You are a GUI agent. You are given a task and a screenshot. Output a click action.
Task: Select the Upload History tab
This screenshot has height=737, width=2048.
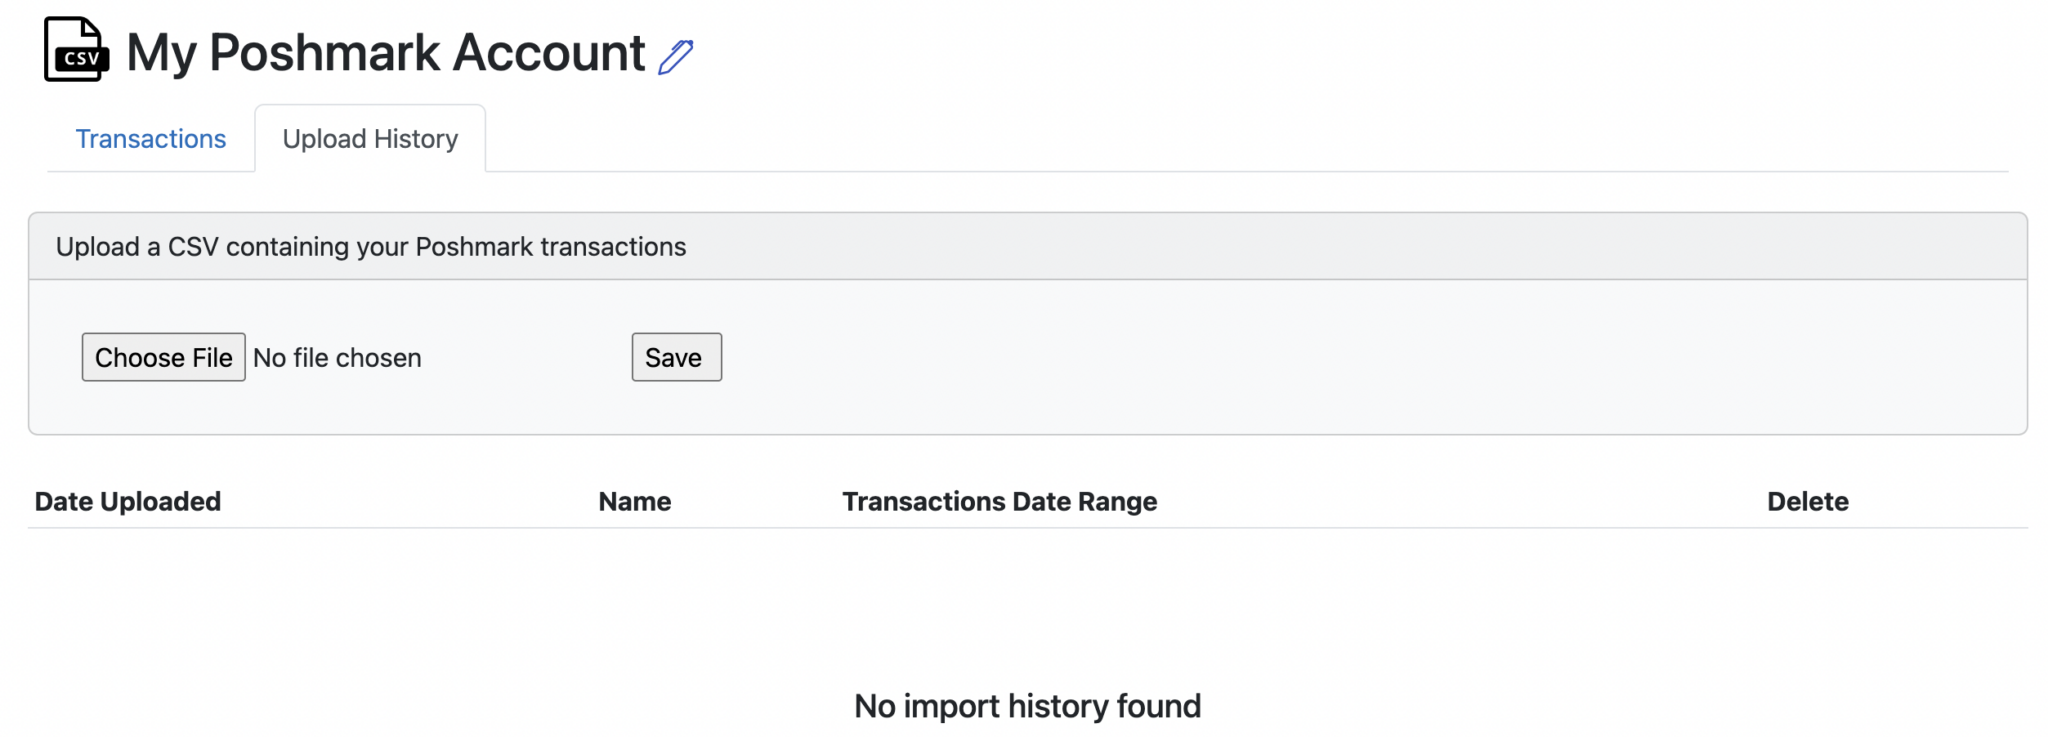pos(371,138)
